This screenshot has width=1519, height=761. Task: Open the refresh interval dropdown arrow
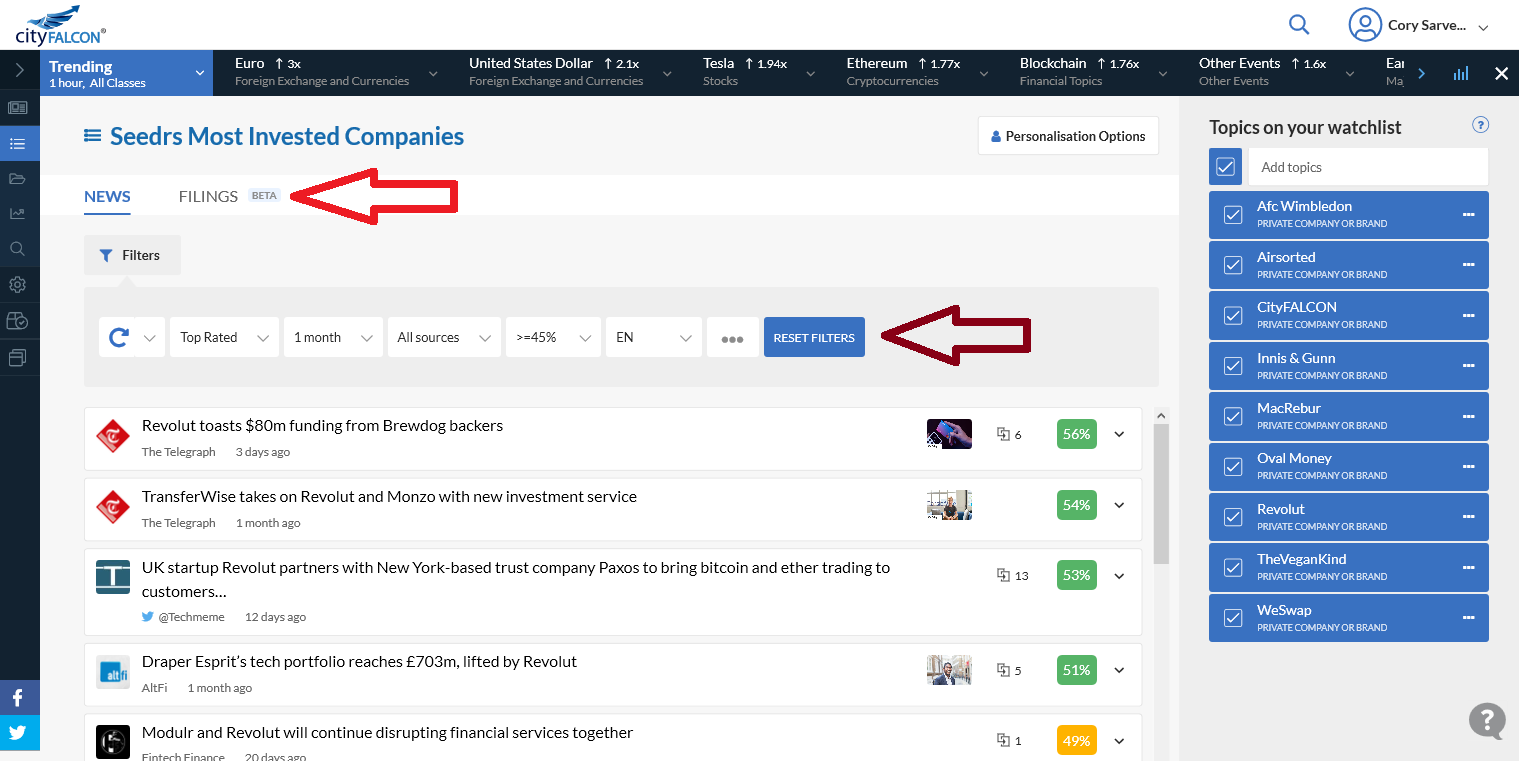(150, 338)
